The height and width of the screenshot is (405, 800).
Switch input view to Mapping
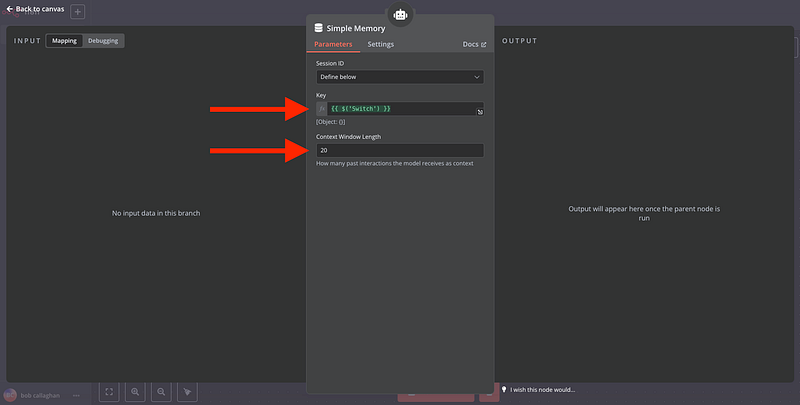64,41
